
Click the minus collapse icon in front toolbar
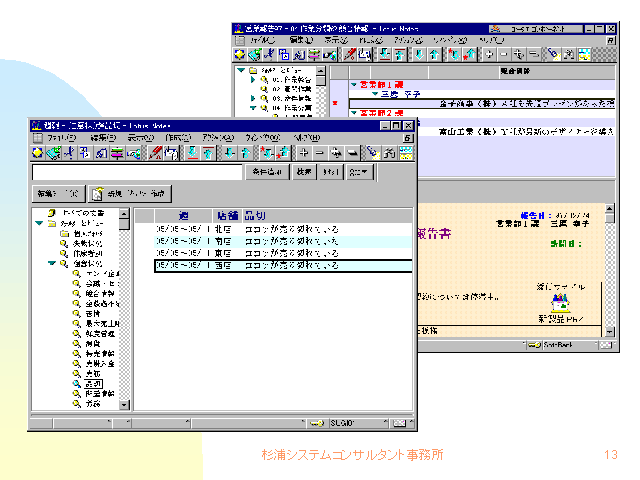pos(321,153)
